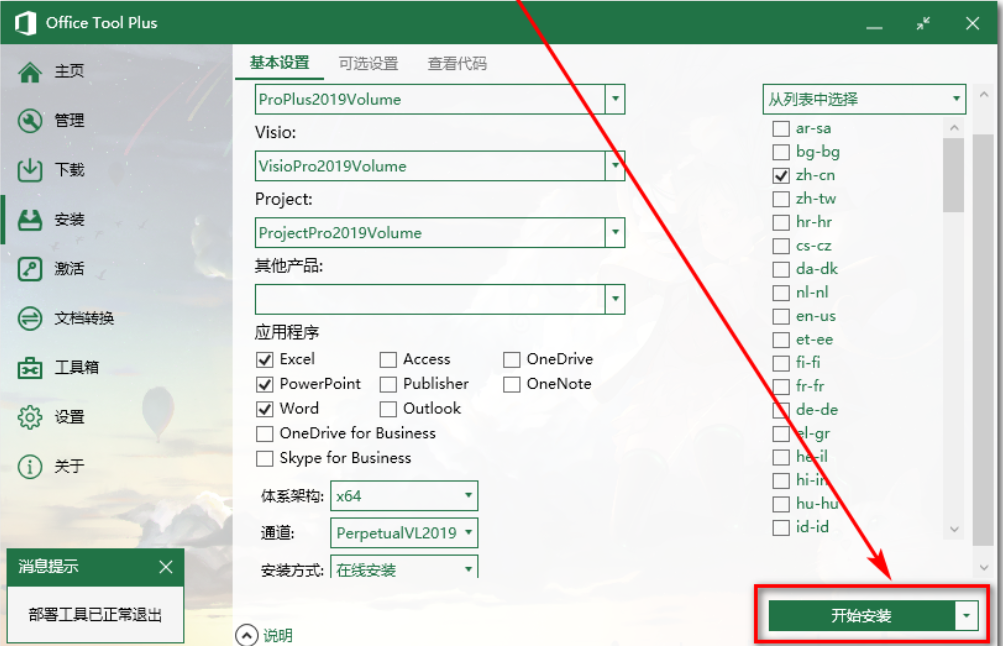
Task: Uncheck the zh-cn language checkbox
Action: click(780, 175)
